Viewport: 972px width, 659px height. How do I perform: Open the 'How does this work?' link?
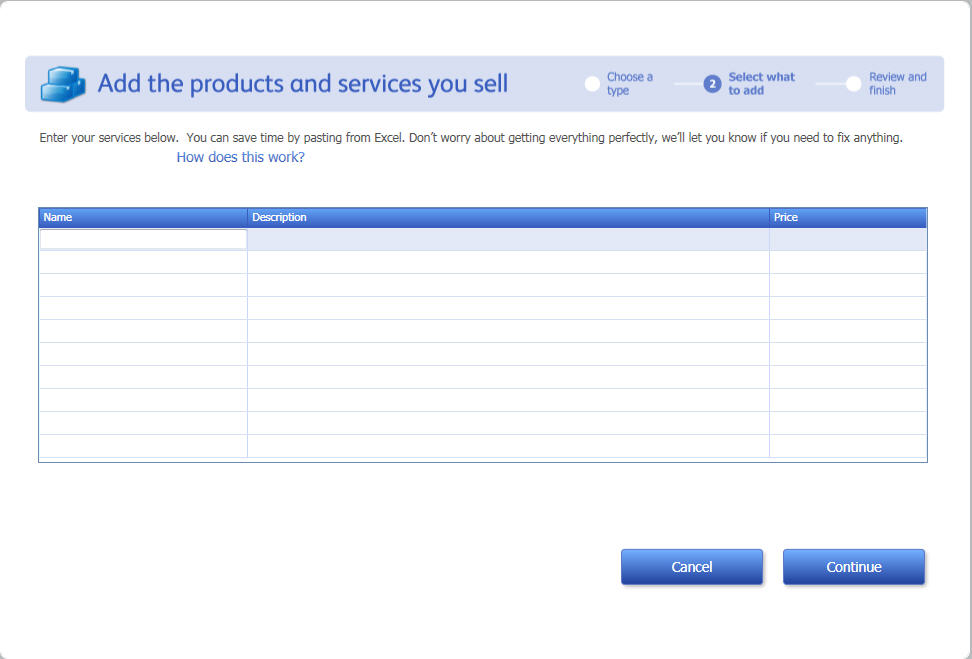coord(240,158)
